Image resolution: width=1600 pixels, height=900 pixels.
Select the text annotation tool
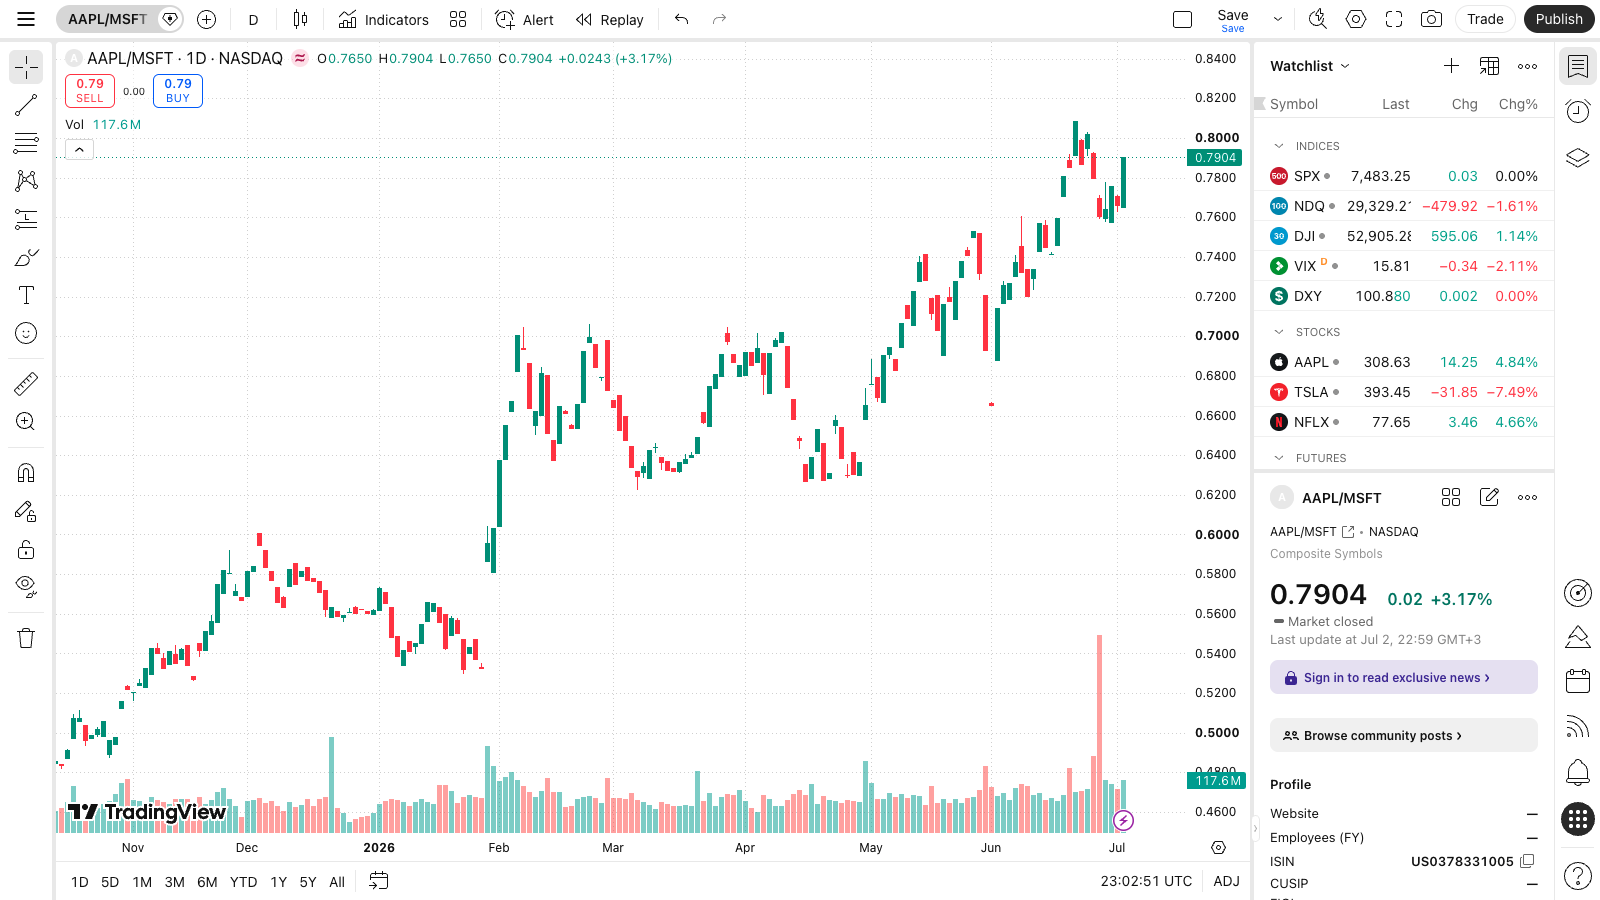click(26, 295)
